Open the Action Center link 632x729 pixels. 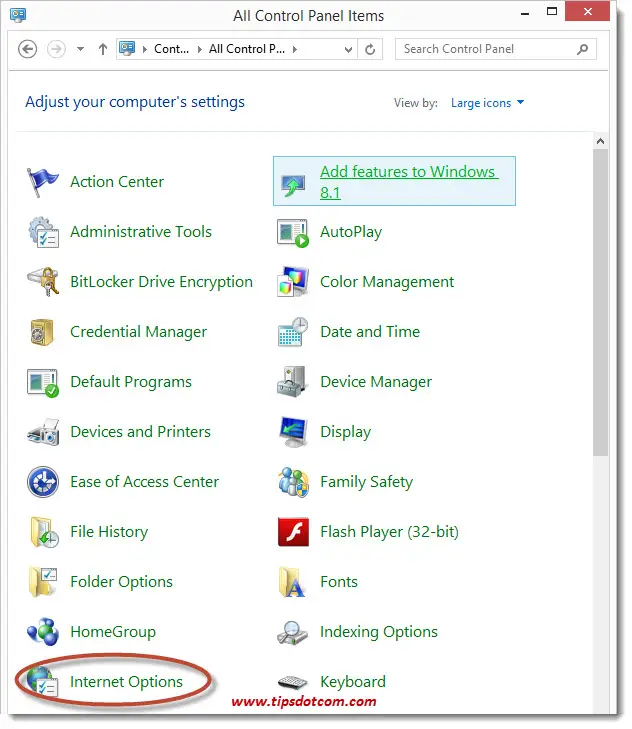click(117, 182)
